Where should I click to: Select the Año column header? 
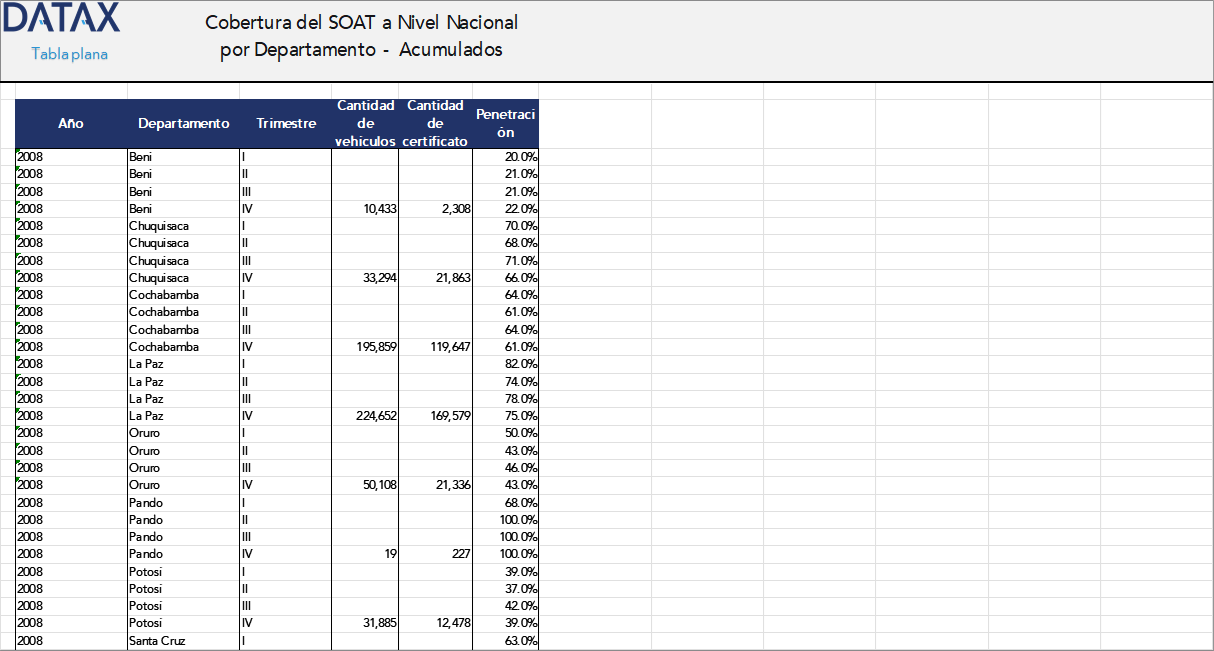click(71, 123)
